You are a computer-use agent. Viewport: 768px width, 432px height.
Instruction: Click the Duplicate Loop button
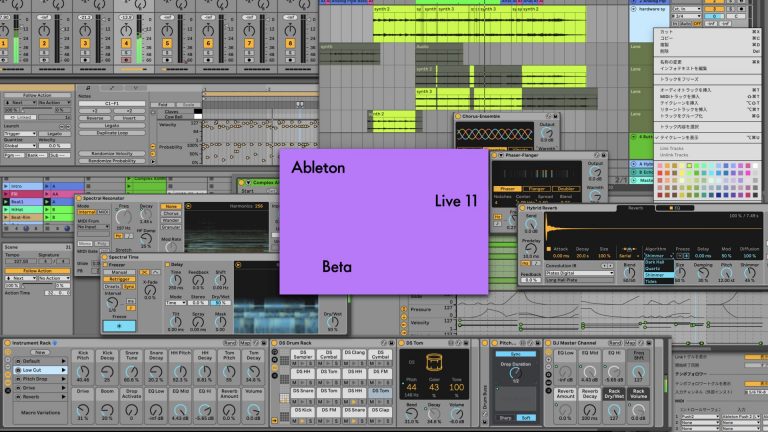pyautogui.click(x=112, y=133)
